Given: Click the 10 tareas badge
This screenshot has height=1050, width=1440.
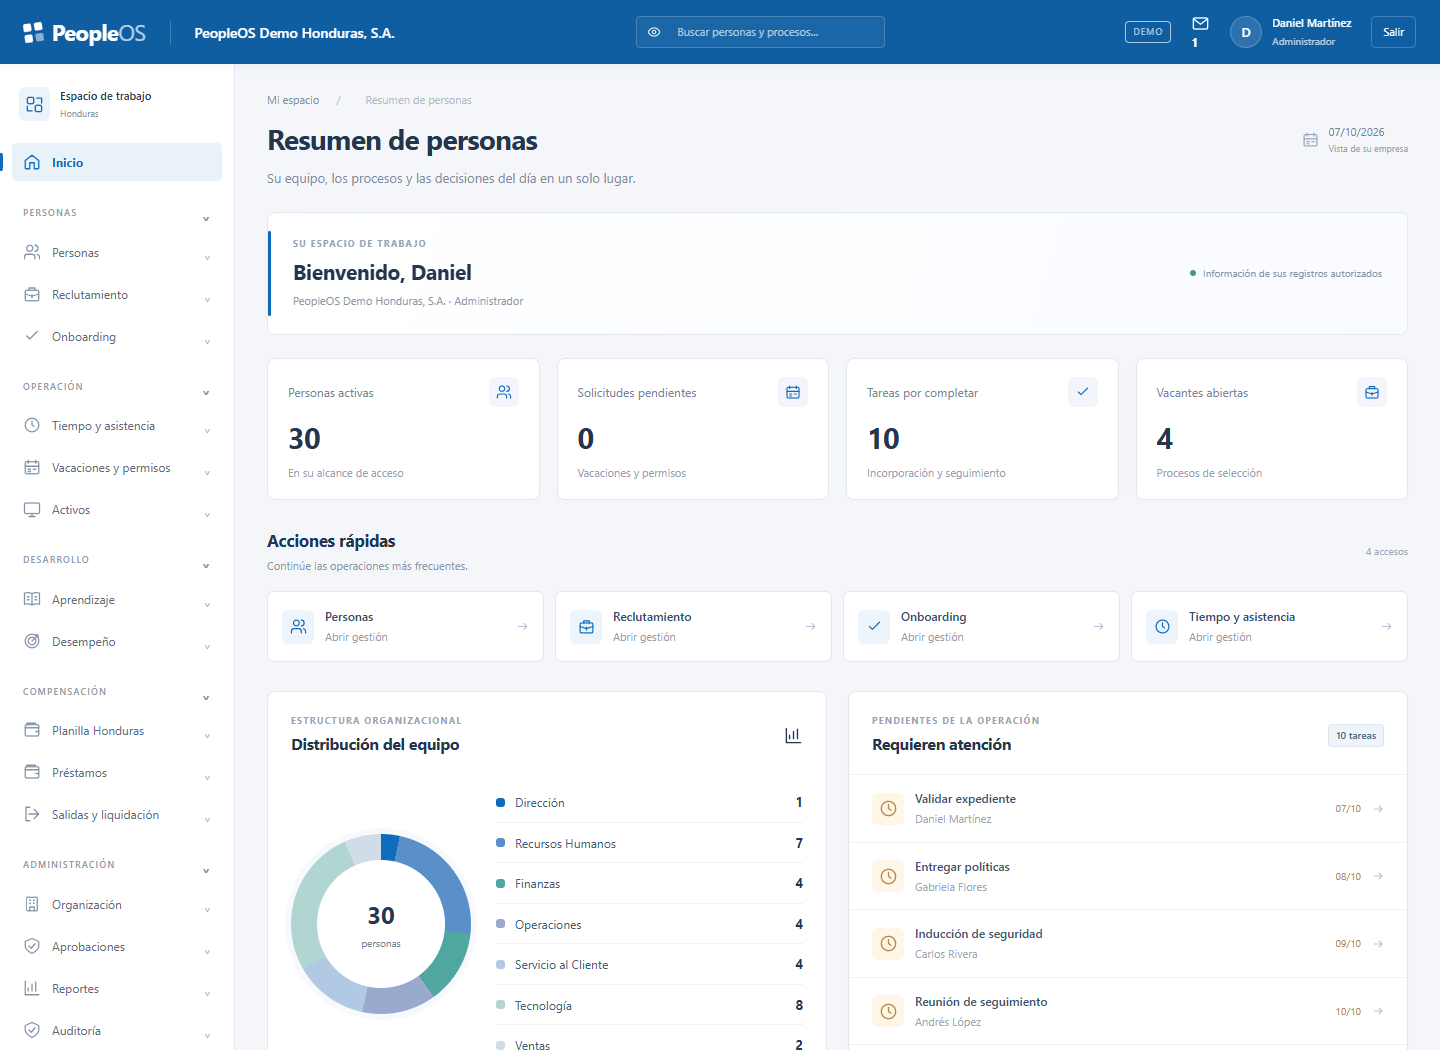Looking at the screenshot, I should coord(1356,736).
